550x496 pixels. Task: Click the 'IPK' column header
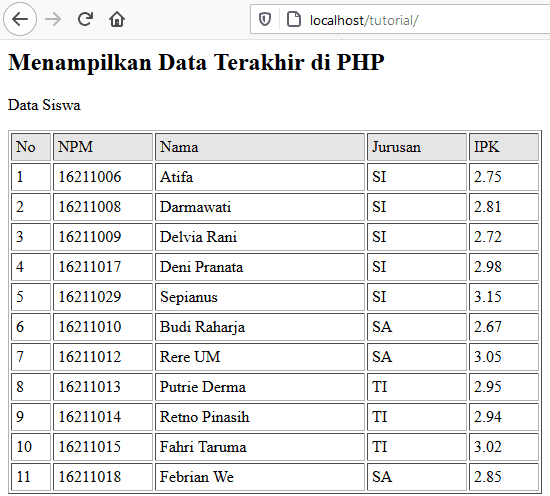click(504, 147)
